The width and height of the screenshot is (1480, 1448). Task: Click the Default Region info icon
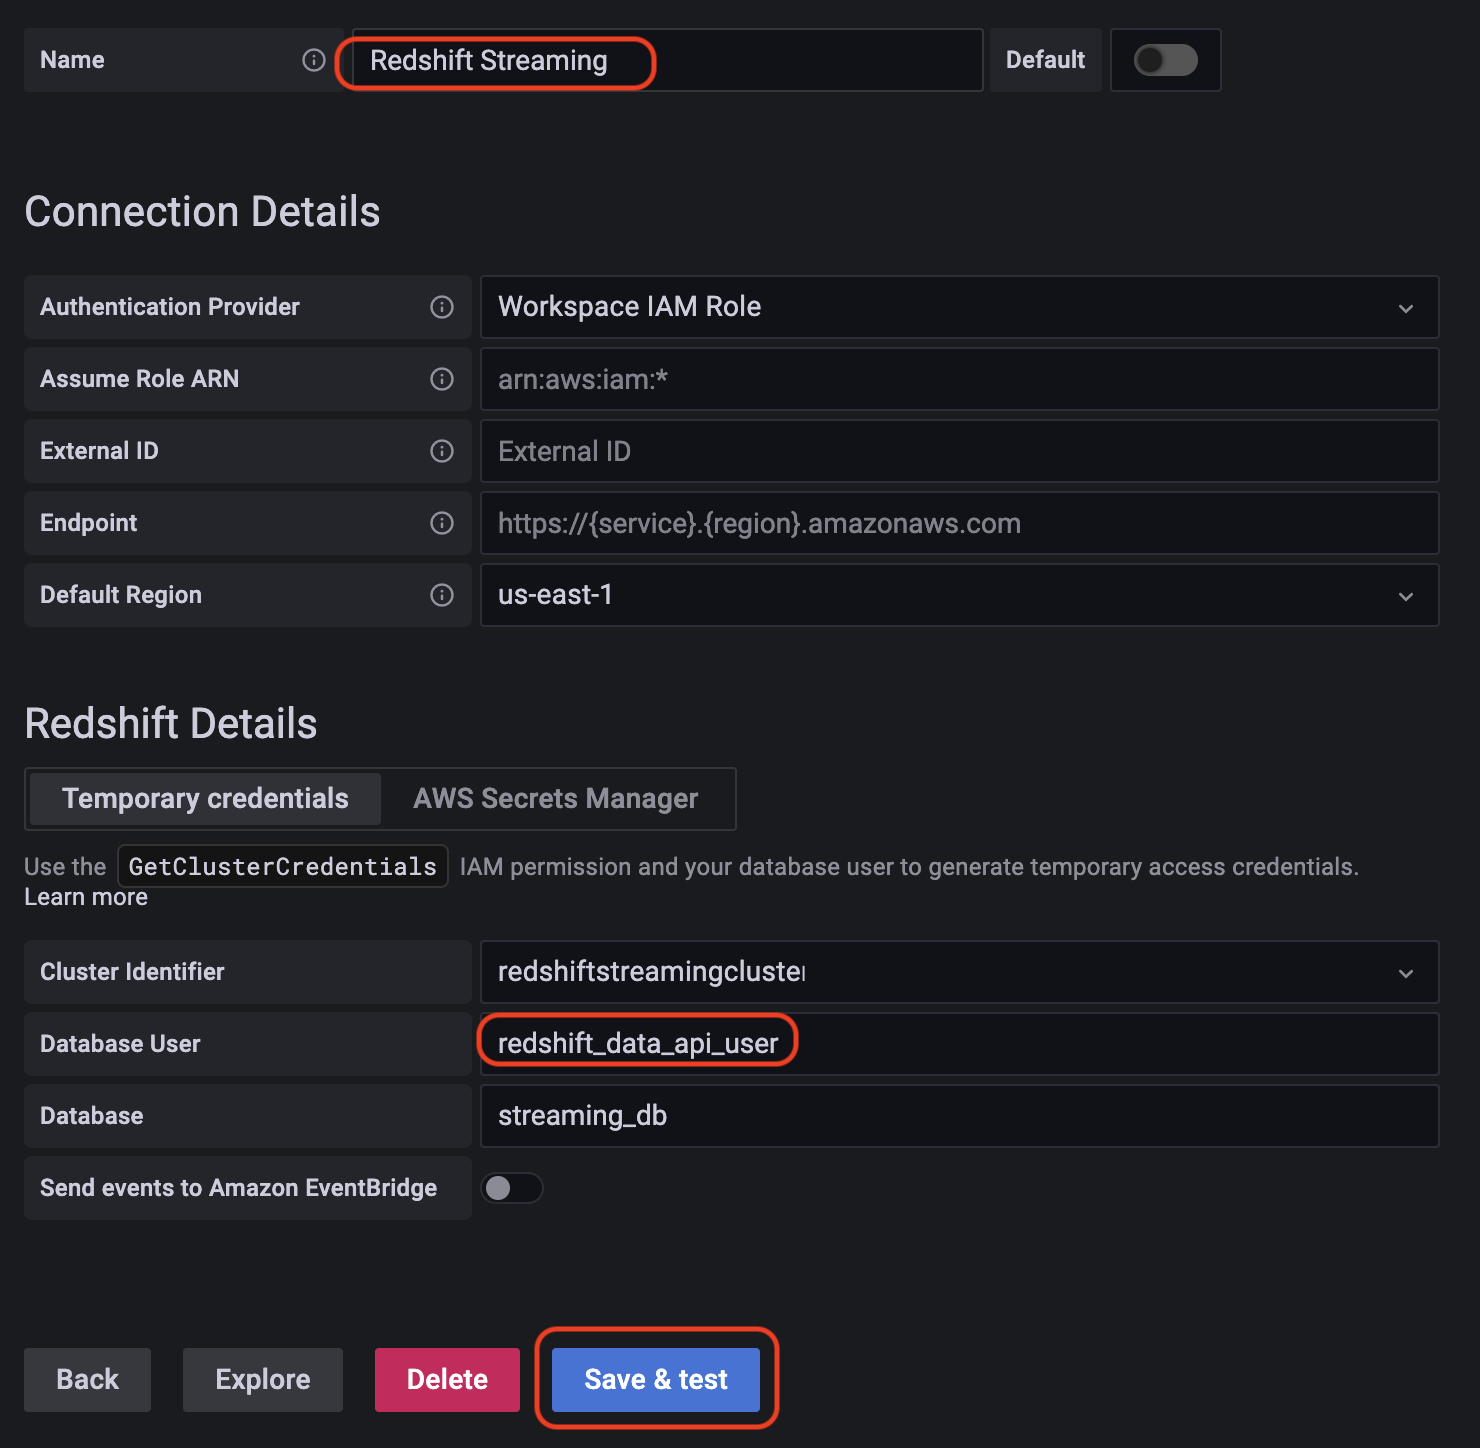(x=442, y=595)
